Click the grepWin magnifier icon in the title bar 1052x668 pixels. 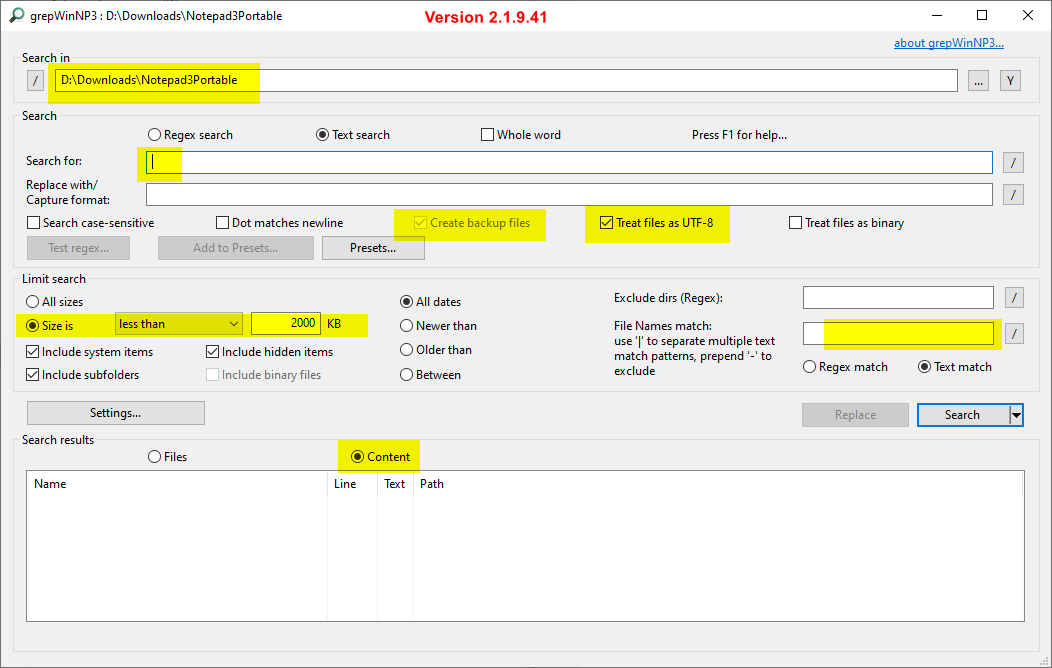tap(15, 15)
